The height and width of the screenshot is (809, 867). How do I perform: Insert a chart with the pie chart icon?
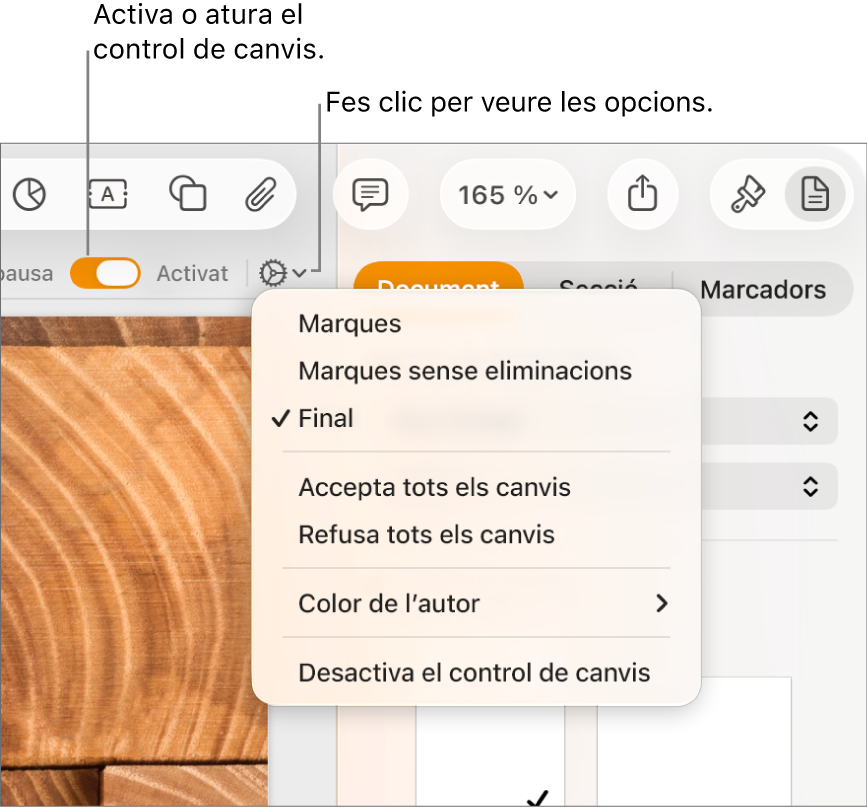point(29,195)
